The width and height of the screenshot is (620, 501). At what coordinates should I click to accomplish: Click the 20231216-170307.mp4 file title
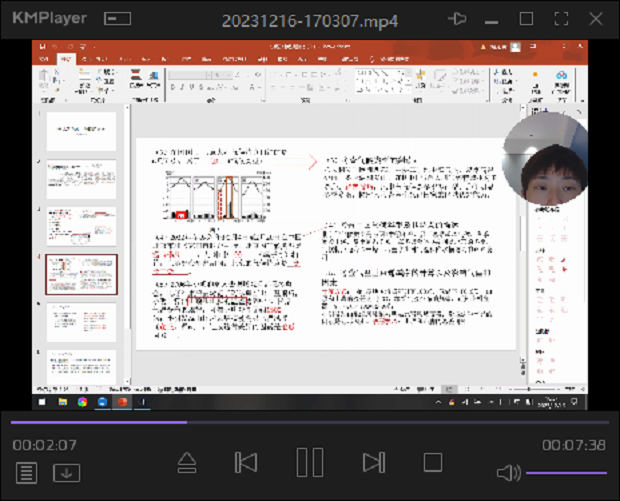coord(310,21)
